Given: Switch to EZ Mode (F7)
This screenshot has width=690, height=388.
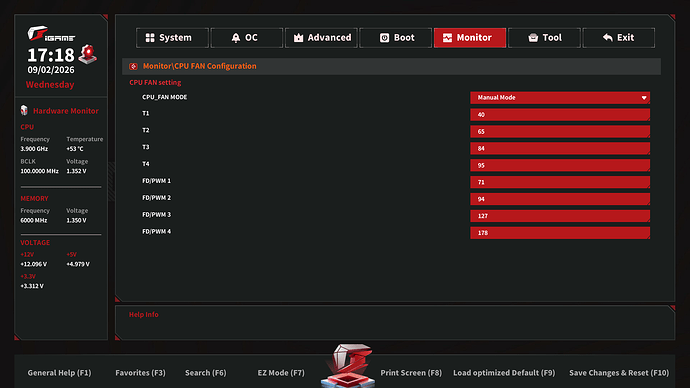Looking at the screenshot, I should point(281,373).
